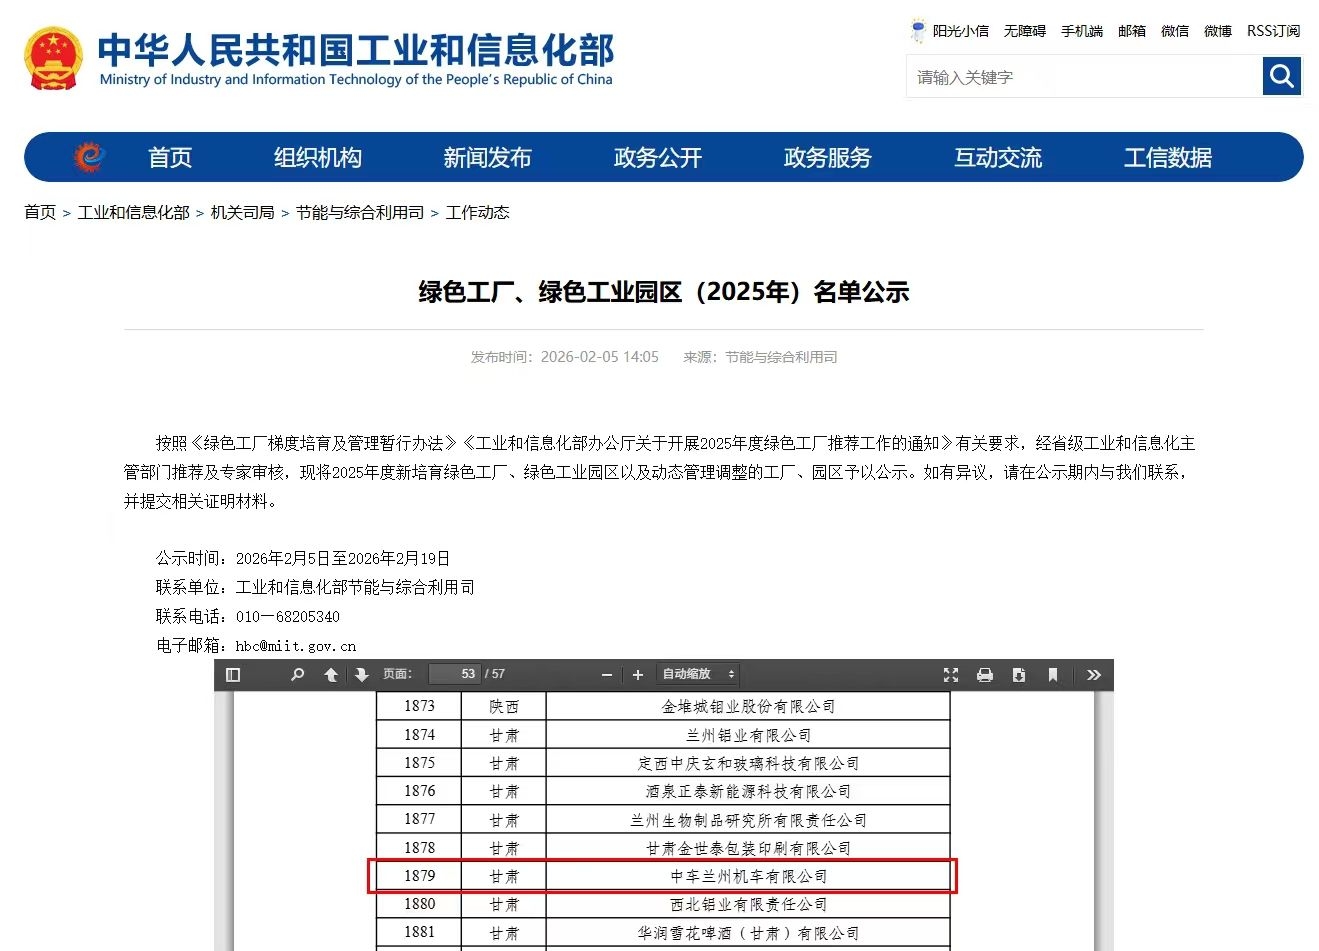Image resolution: width=1319 pixels, height=951 pixels.
Task: Print the PDF document
Action: (x=985, y=675)
